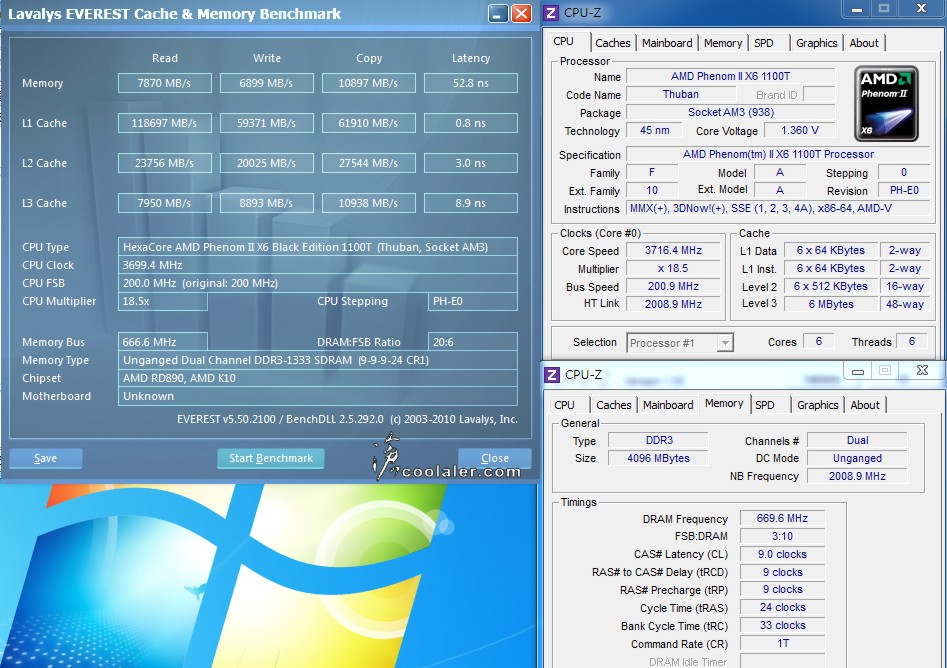The image size is (947, 668).
Task: Minimize the EVEREST benchmark window
Action: 498,13
